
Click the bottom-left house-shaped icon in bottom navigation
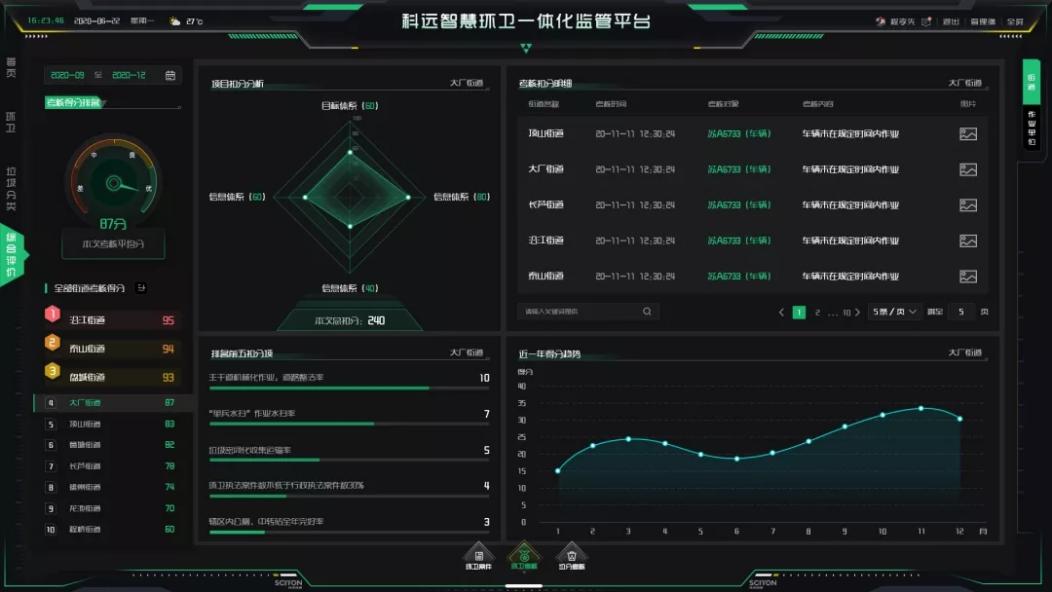479,557
